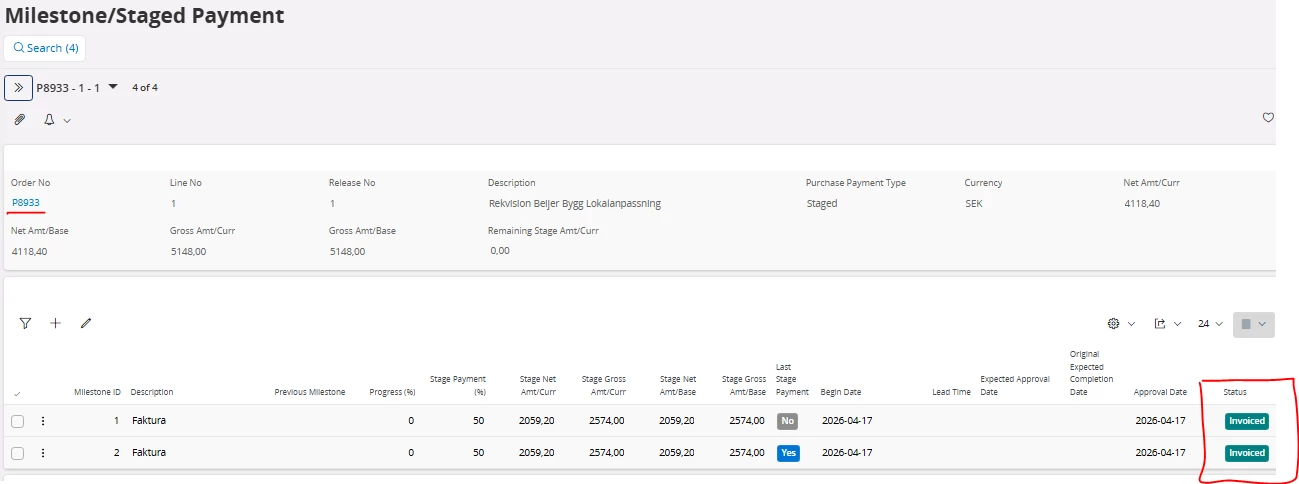Click the notification bell icon

coord(49,119)
